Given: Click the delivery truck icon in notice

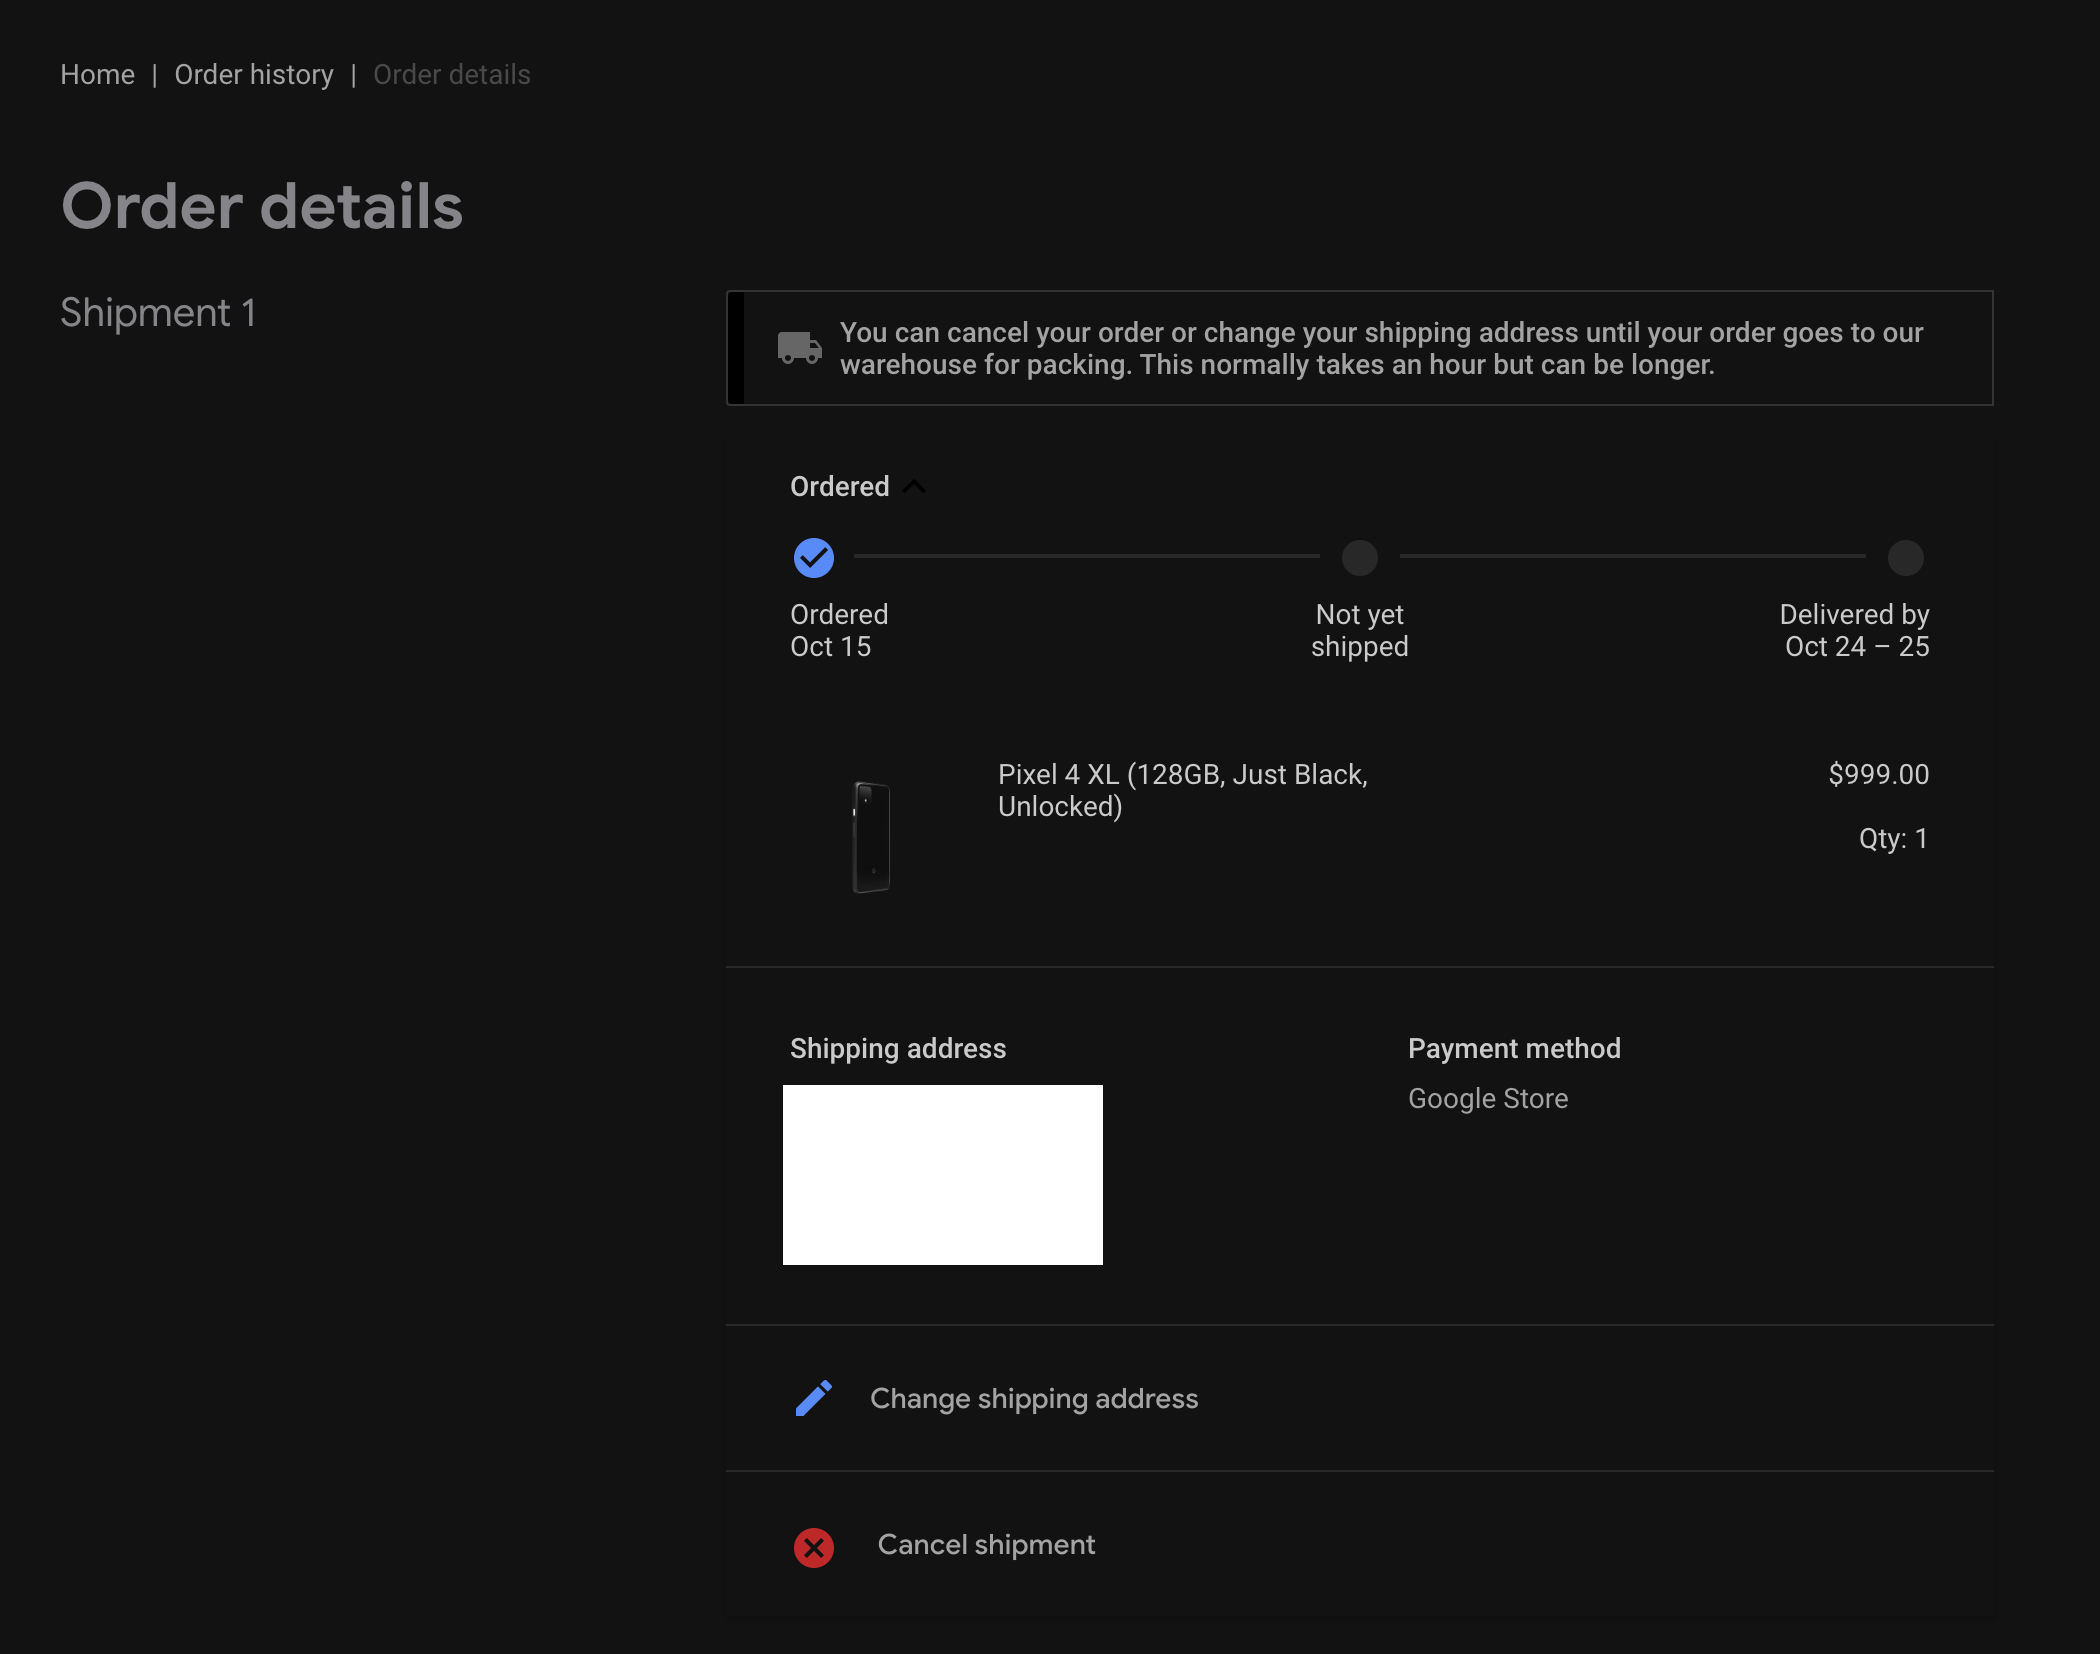Looking at the screenshot, I should [799, 348].
